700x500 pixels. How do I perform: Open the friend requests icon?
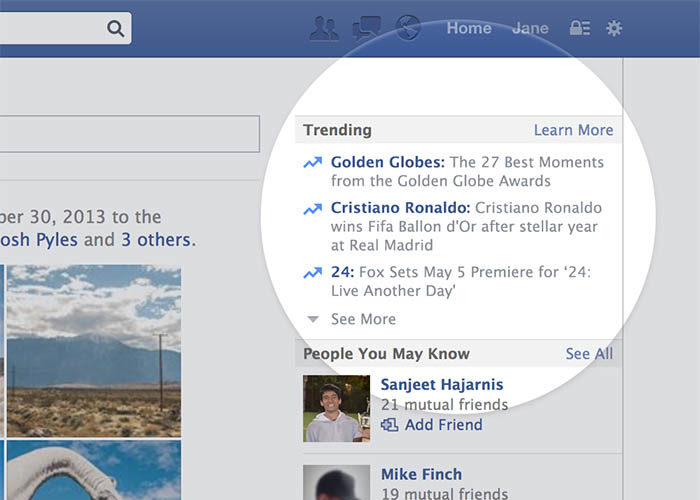point(324,28)
